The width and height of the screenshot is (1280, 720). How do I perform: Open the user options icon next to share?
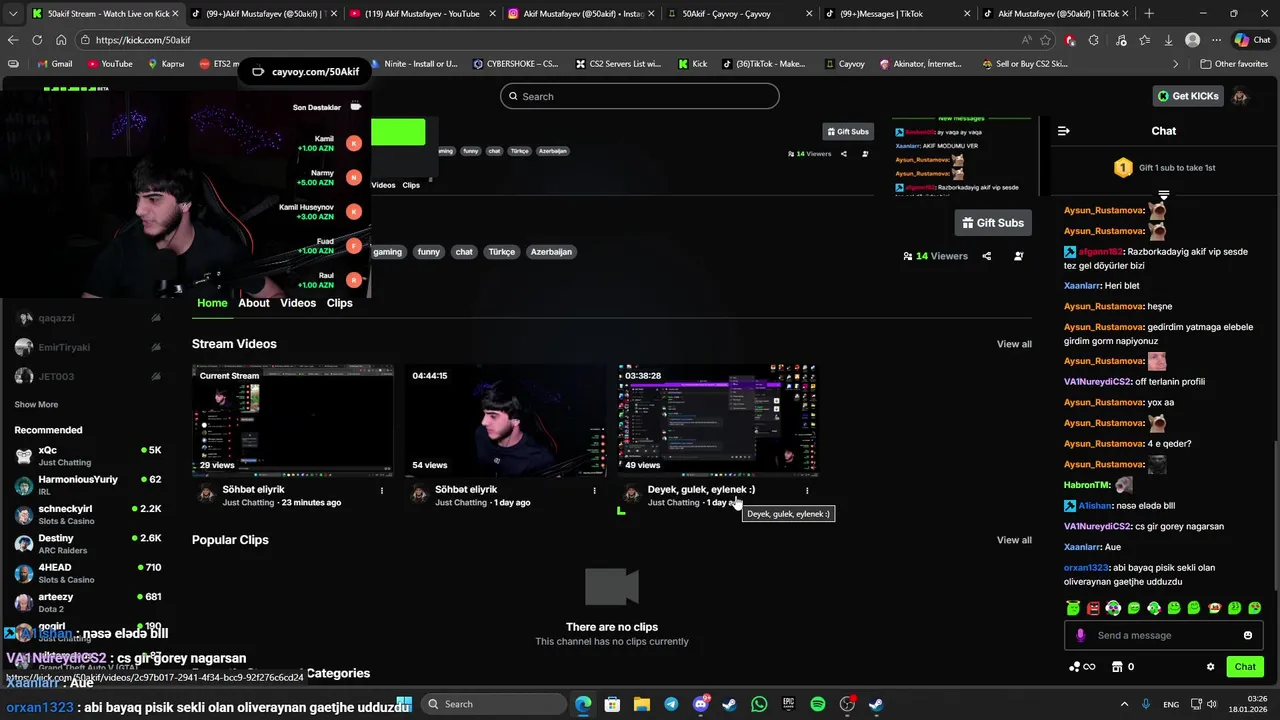click(1018, 256)
